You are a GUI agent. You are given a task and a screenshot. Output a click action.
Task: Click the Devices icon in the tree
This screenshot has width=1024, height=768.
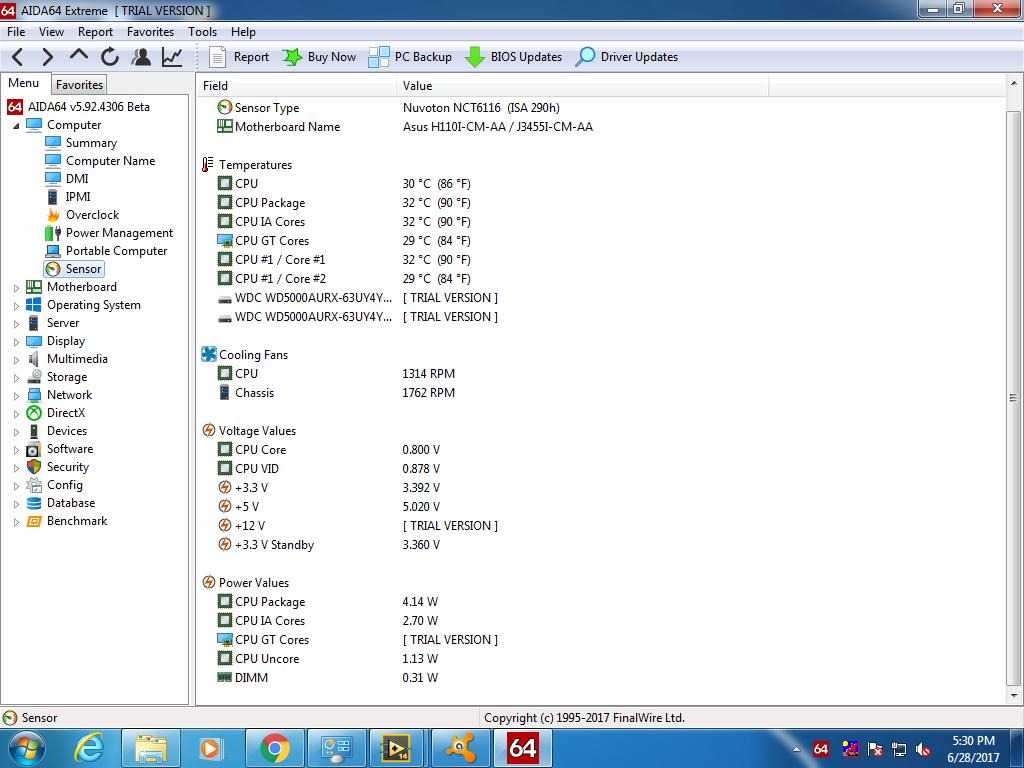coord(34,431)
